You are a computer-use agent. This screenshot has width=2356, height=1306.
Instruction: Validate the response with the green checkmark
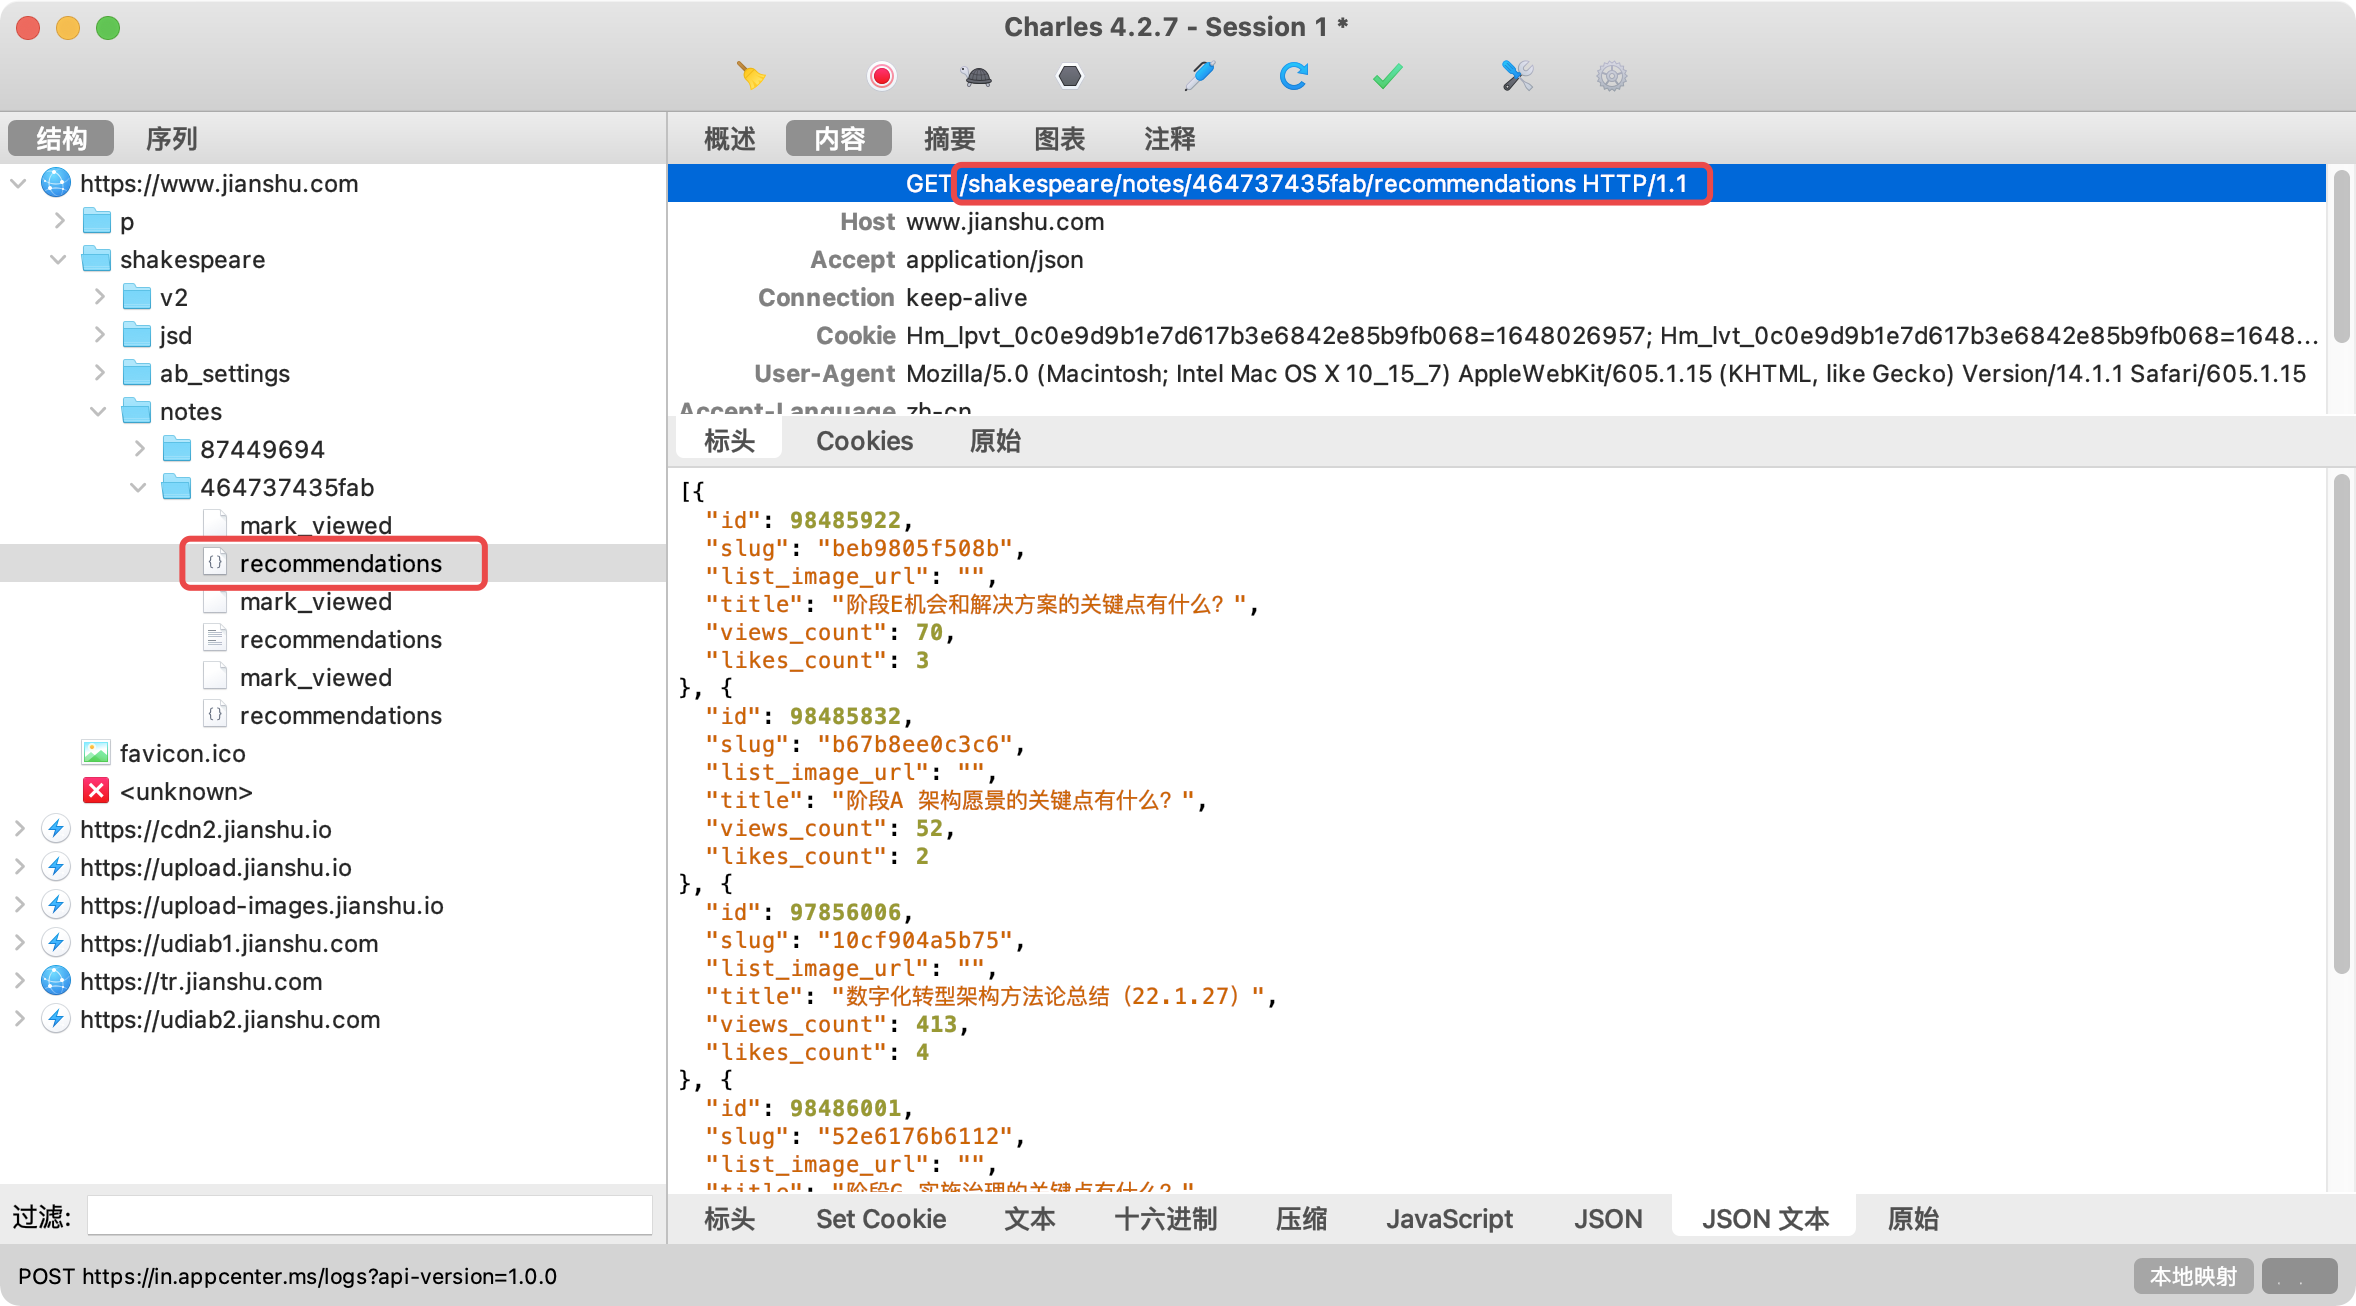(1387, 76)
